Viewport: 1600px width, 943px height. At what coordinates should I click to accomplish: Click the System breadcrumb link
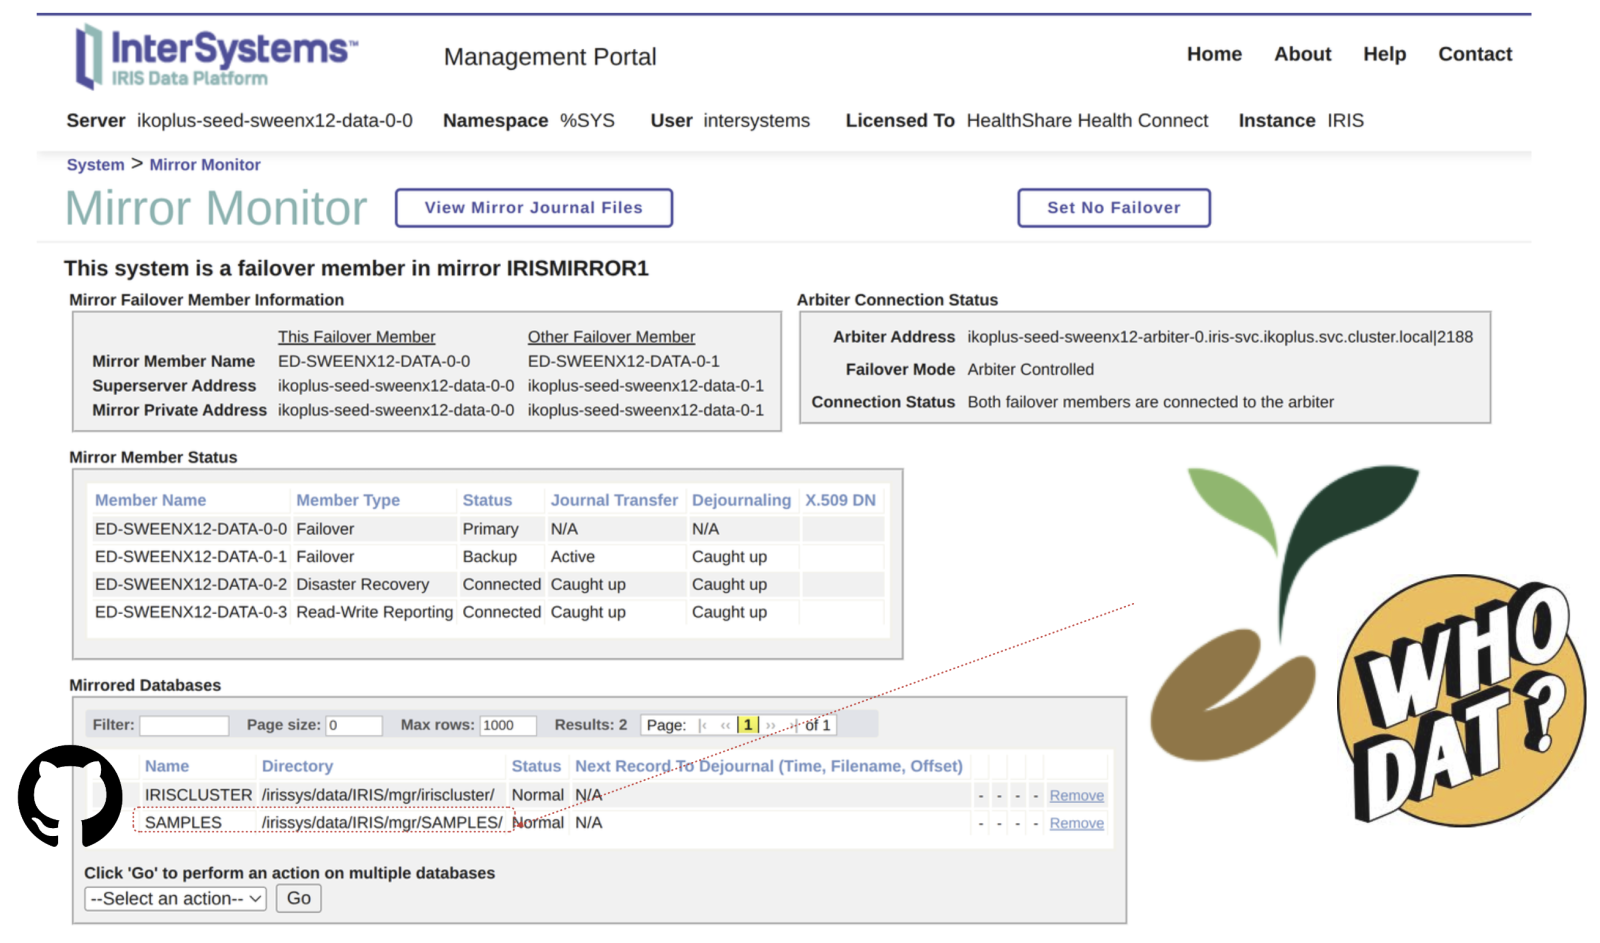(95, 165)
